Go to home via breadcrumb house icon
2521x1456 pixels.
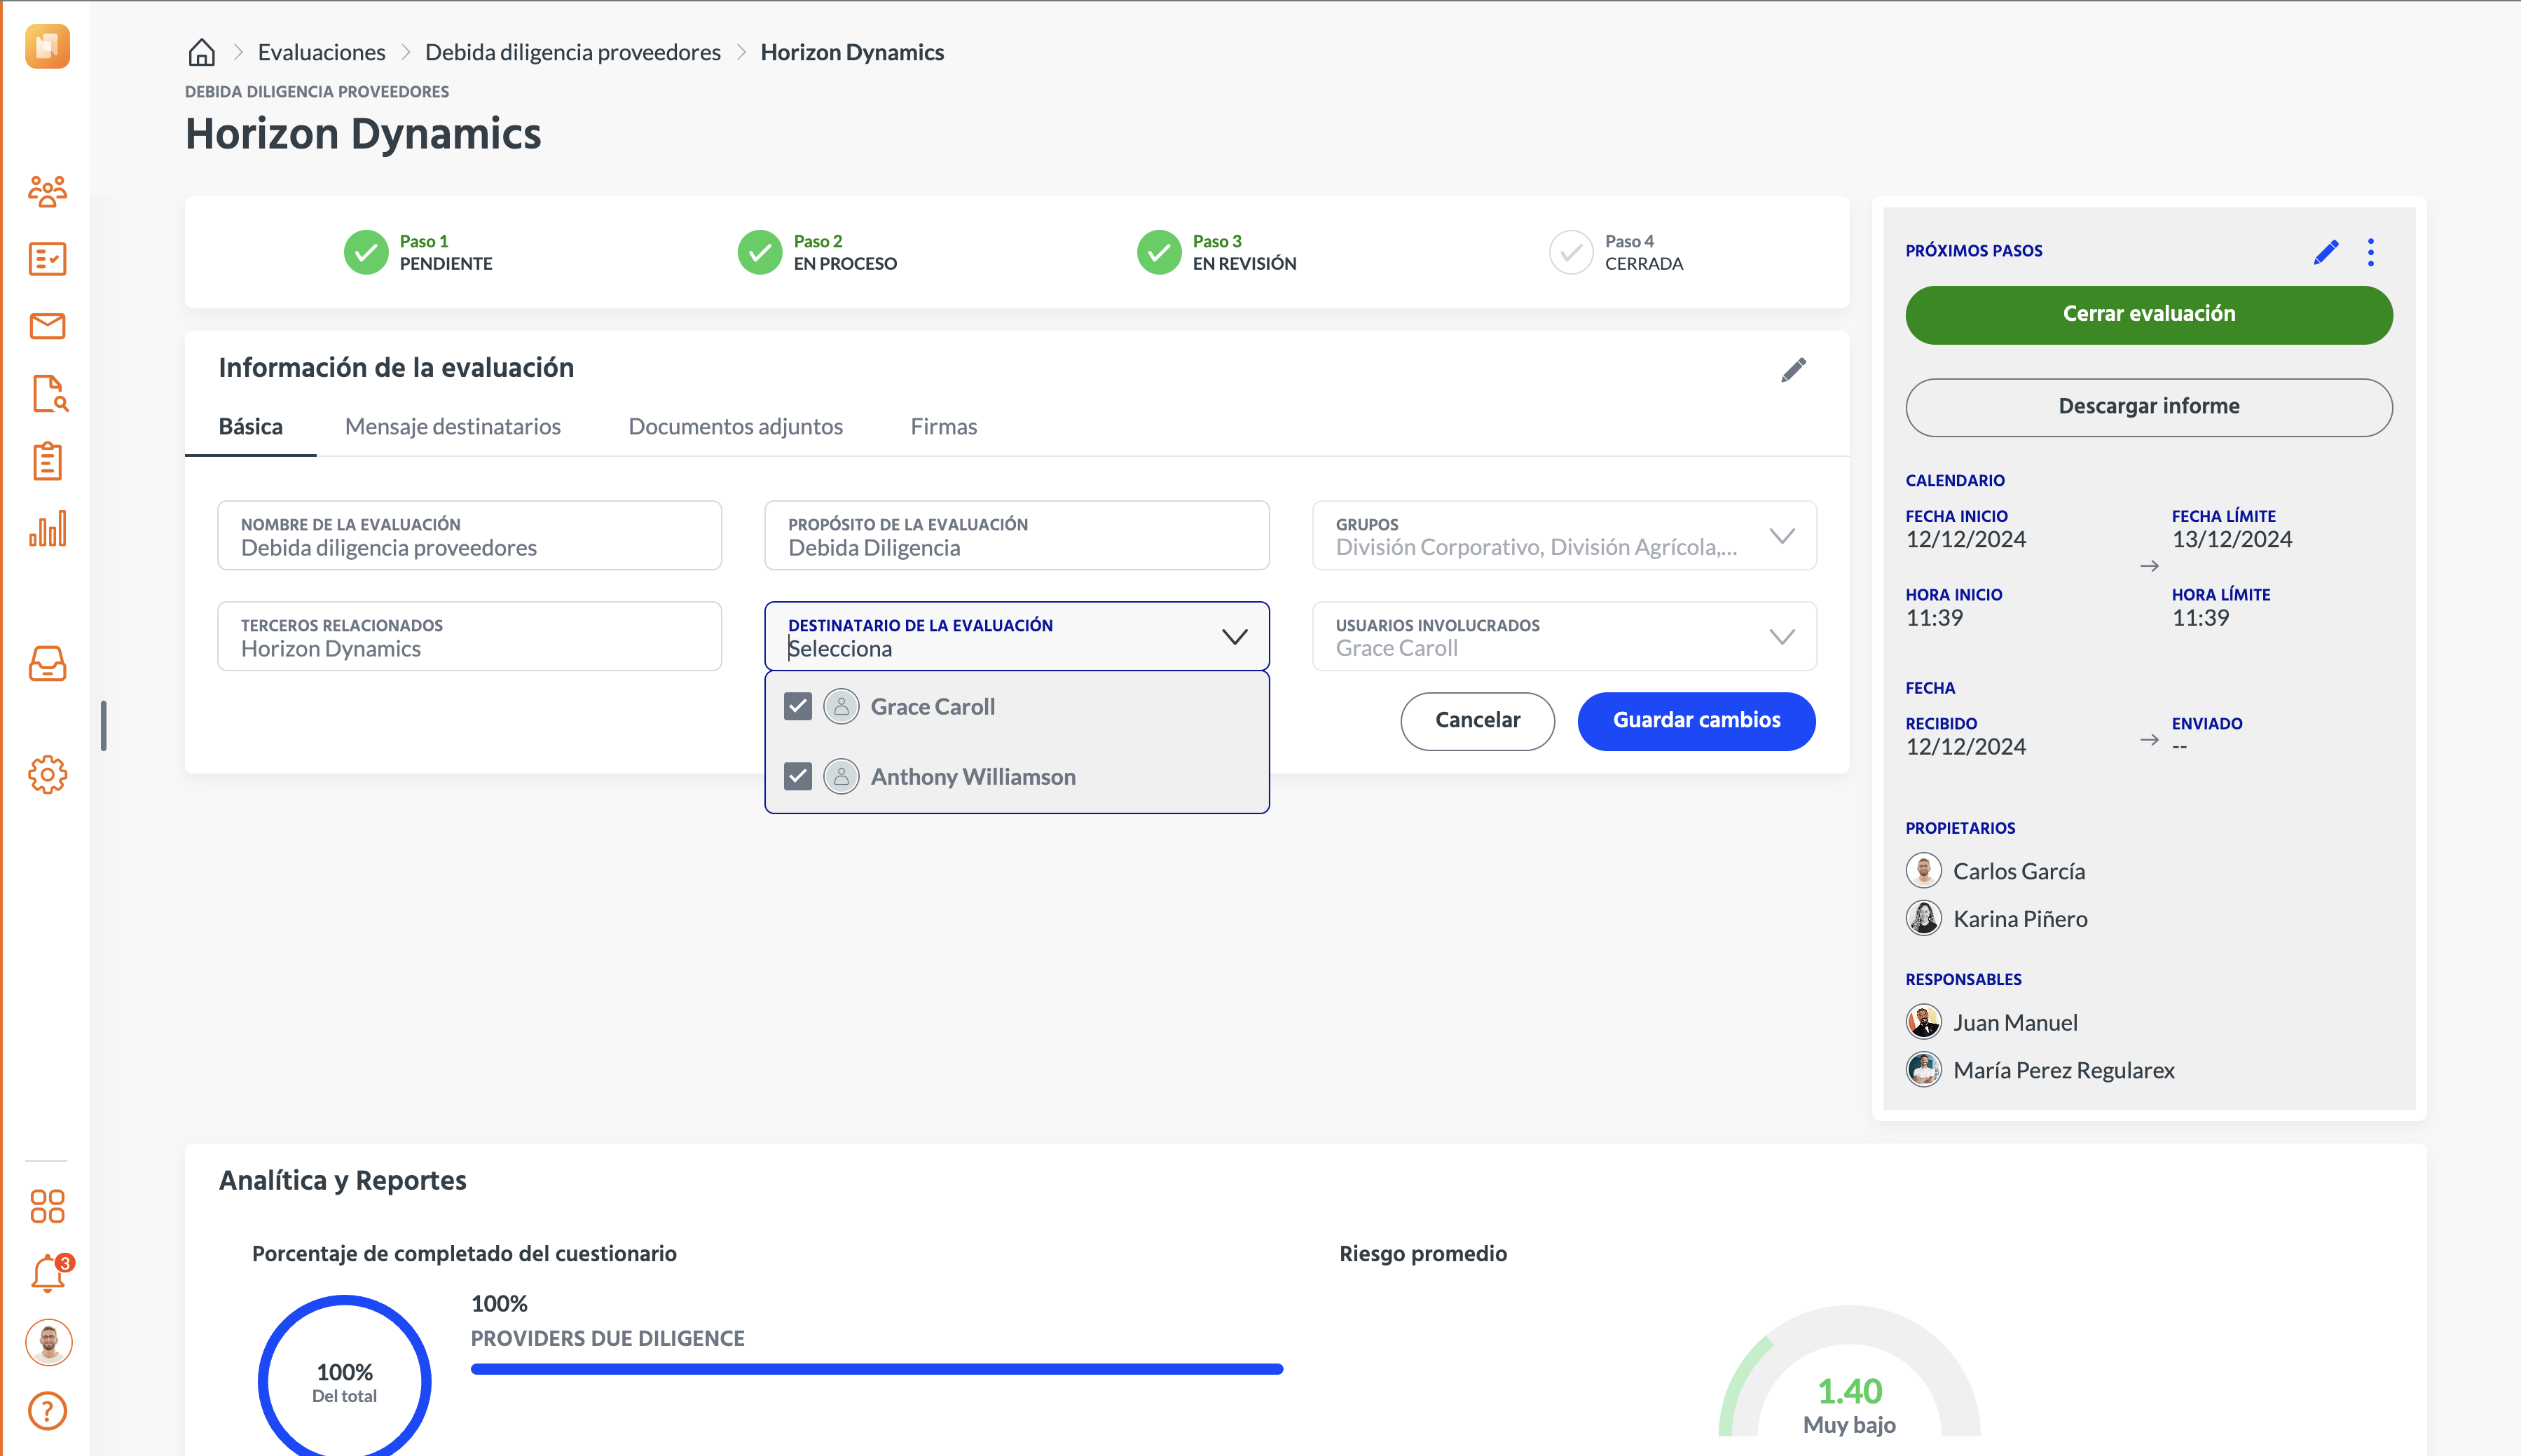(x=202, y=52)
